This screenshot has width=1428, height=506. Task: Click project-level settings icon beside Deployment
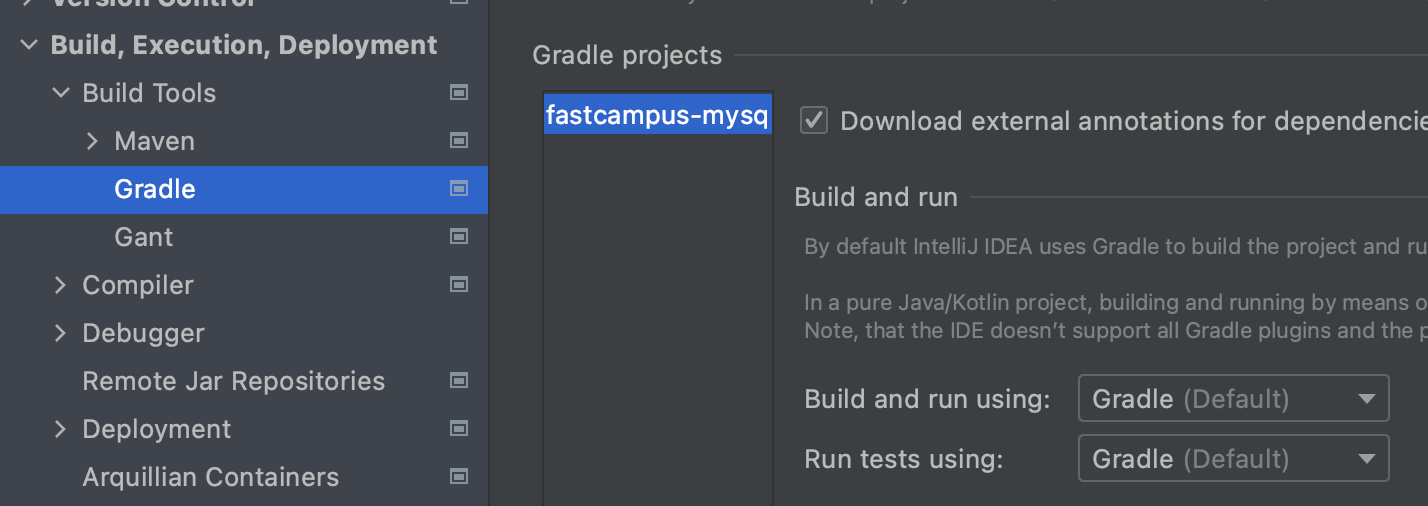(459, 429)
